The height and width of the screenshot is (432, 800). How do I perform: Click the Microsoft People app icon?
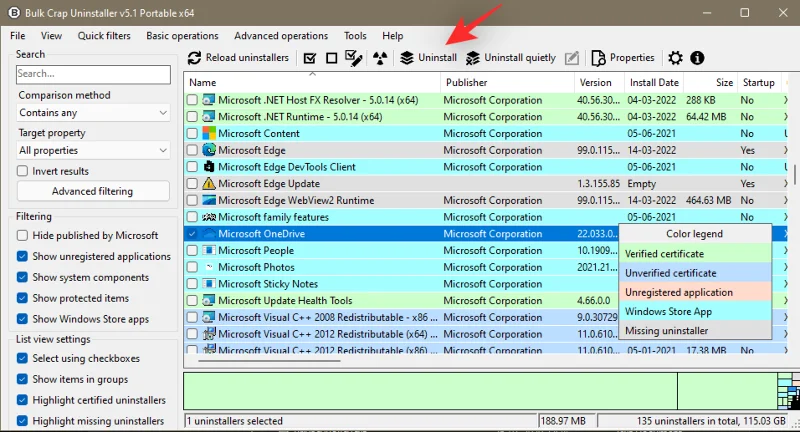pyautogui.click(x=209, y=250)
